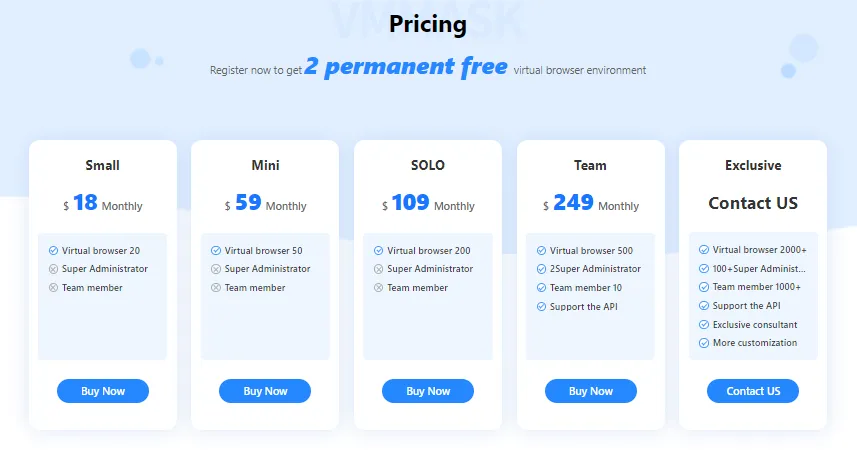Click the $109 Monthly price
The width and height of the screenshot is (857, 467).
pyautogui.click(x=428, y=204)
